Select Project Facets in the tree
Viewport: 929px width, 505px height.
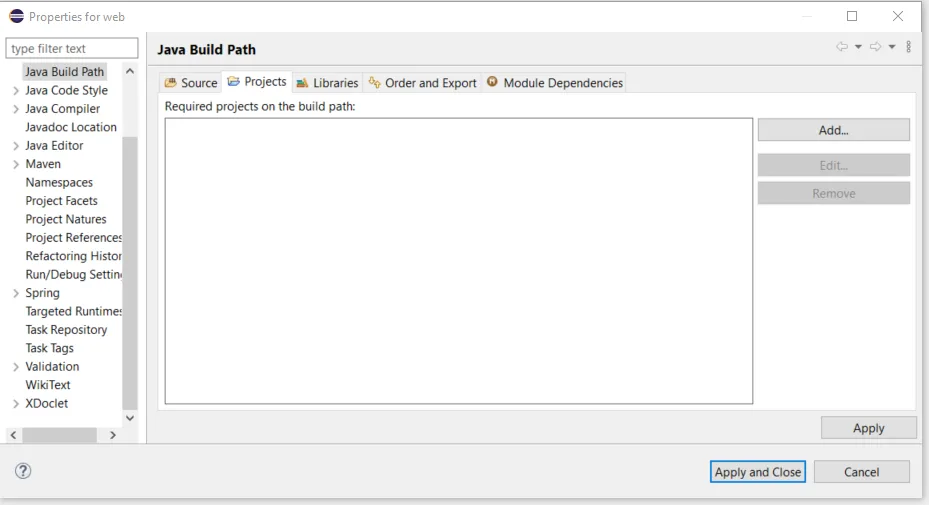pyautogui.click(x=61, y=201)
